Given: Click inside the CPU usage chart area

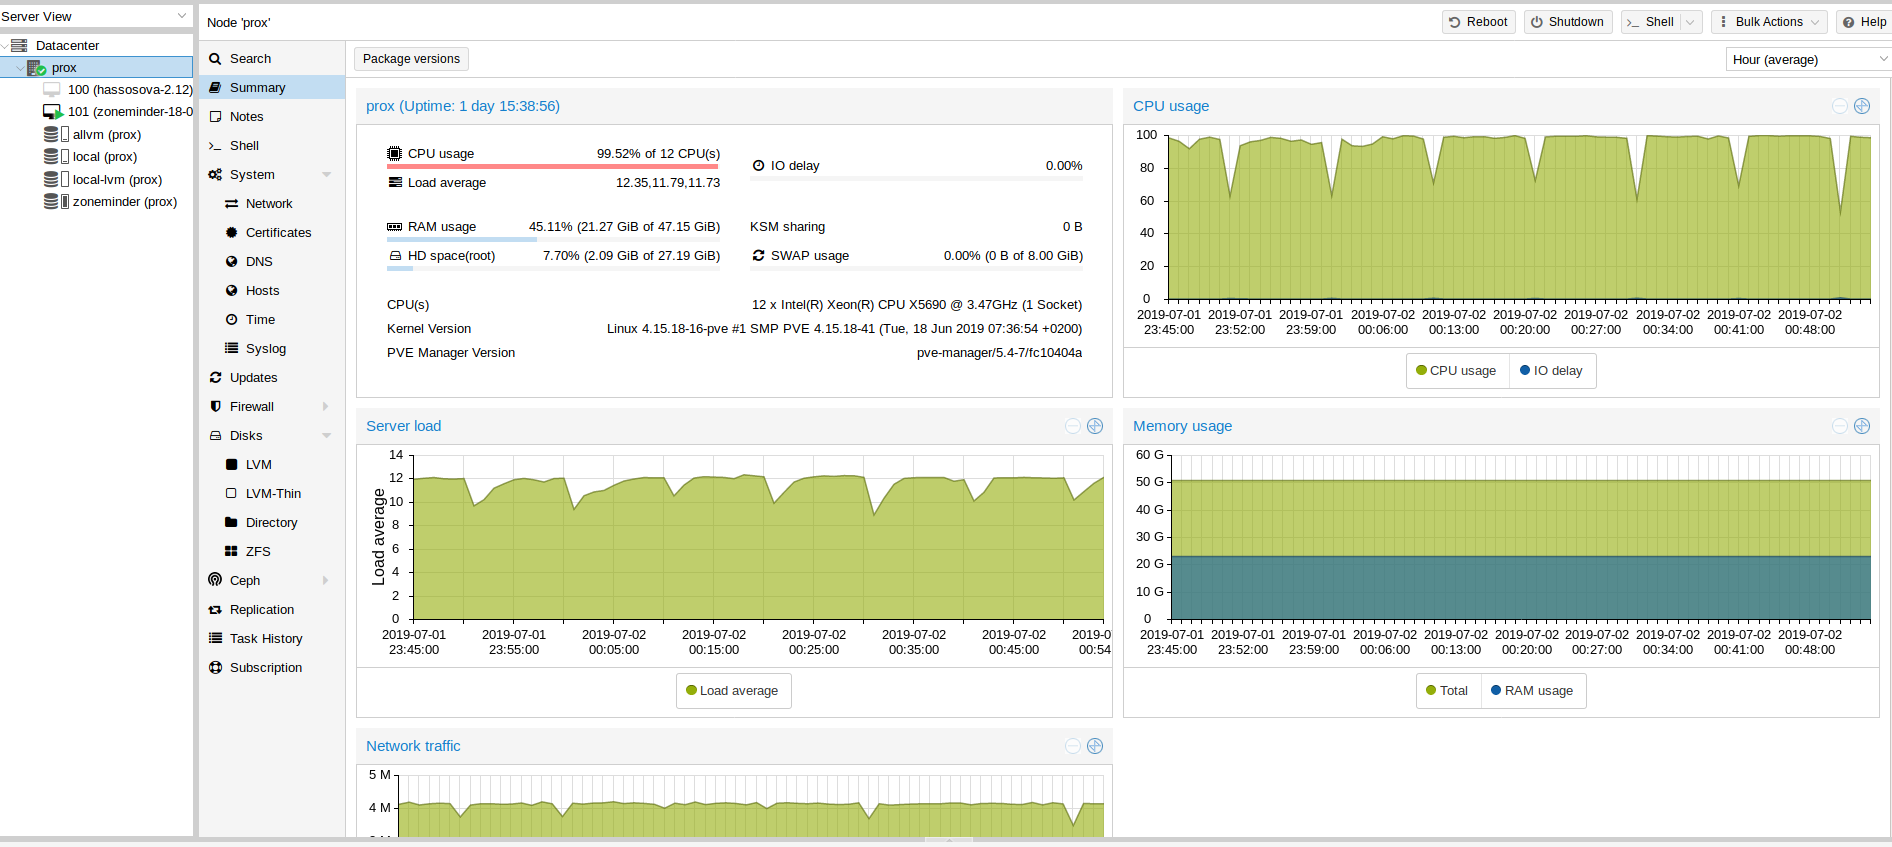Looking at the screenshot, I should [x=1519, y=217].
